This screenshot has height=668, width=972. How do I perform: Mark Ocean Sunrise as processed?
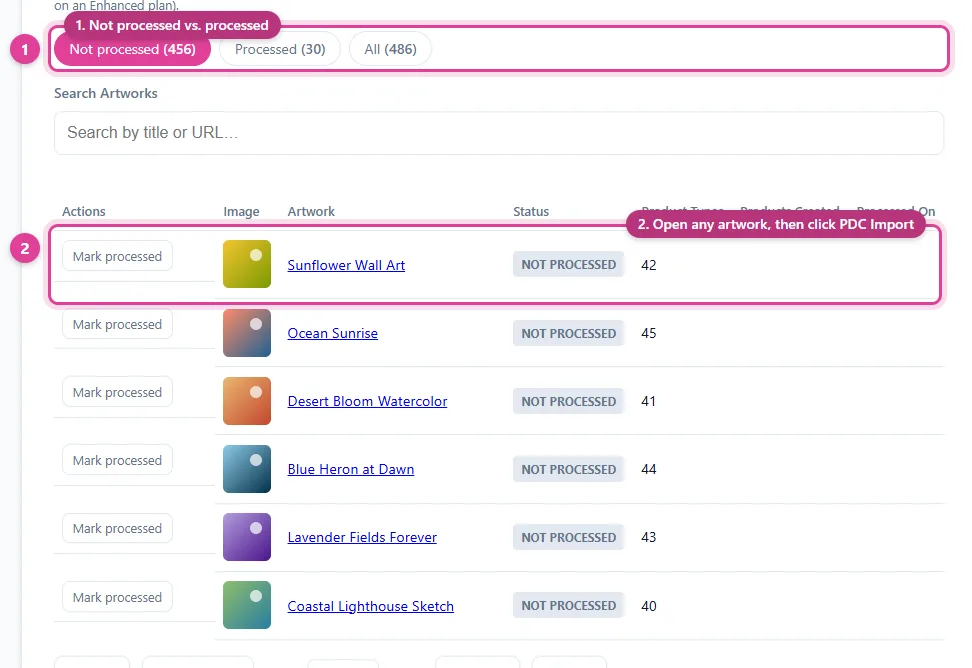coord(117,325)
